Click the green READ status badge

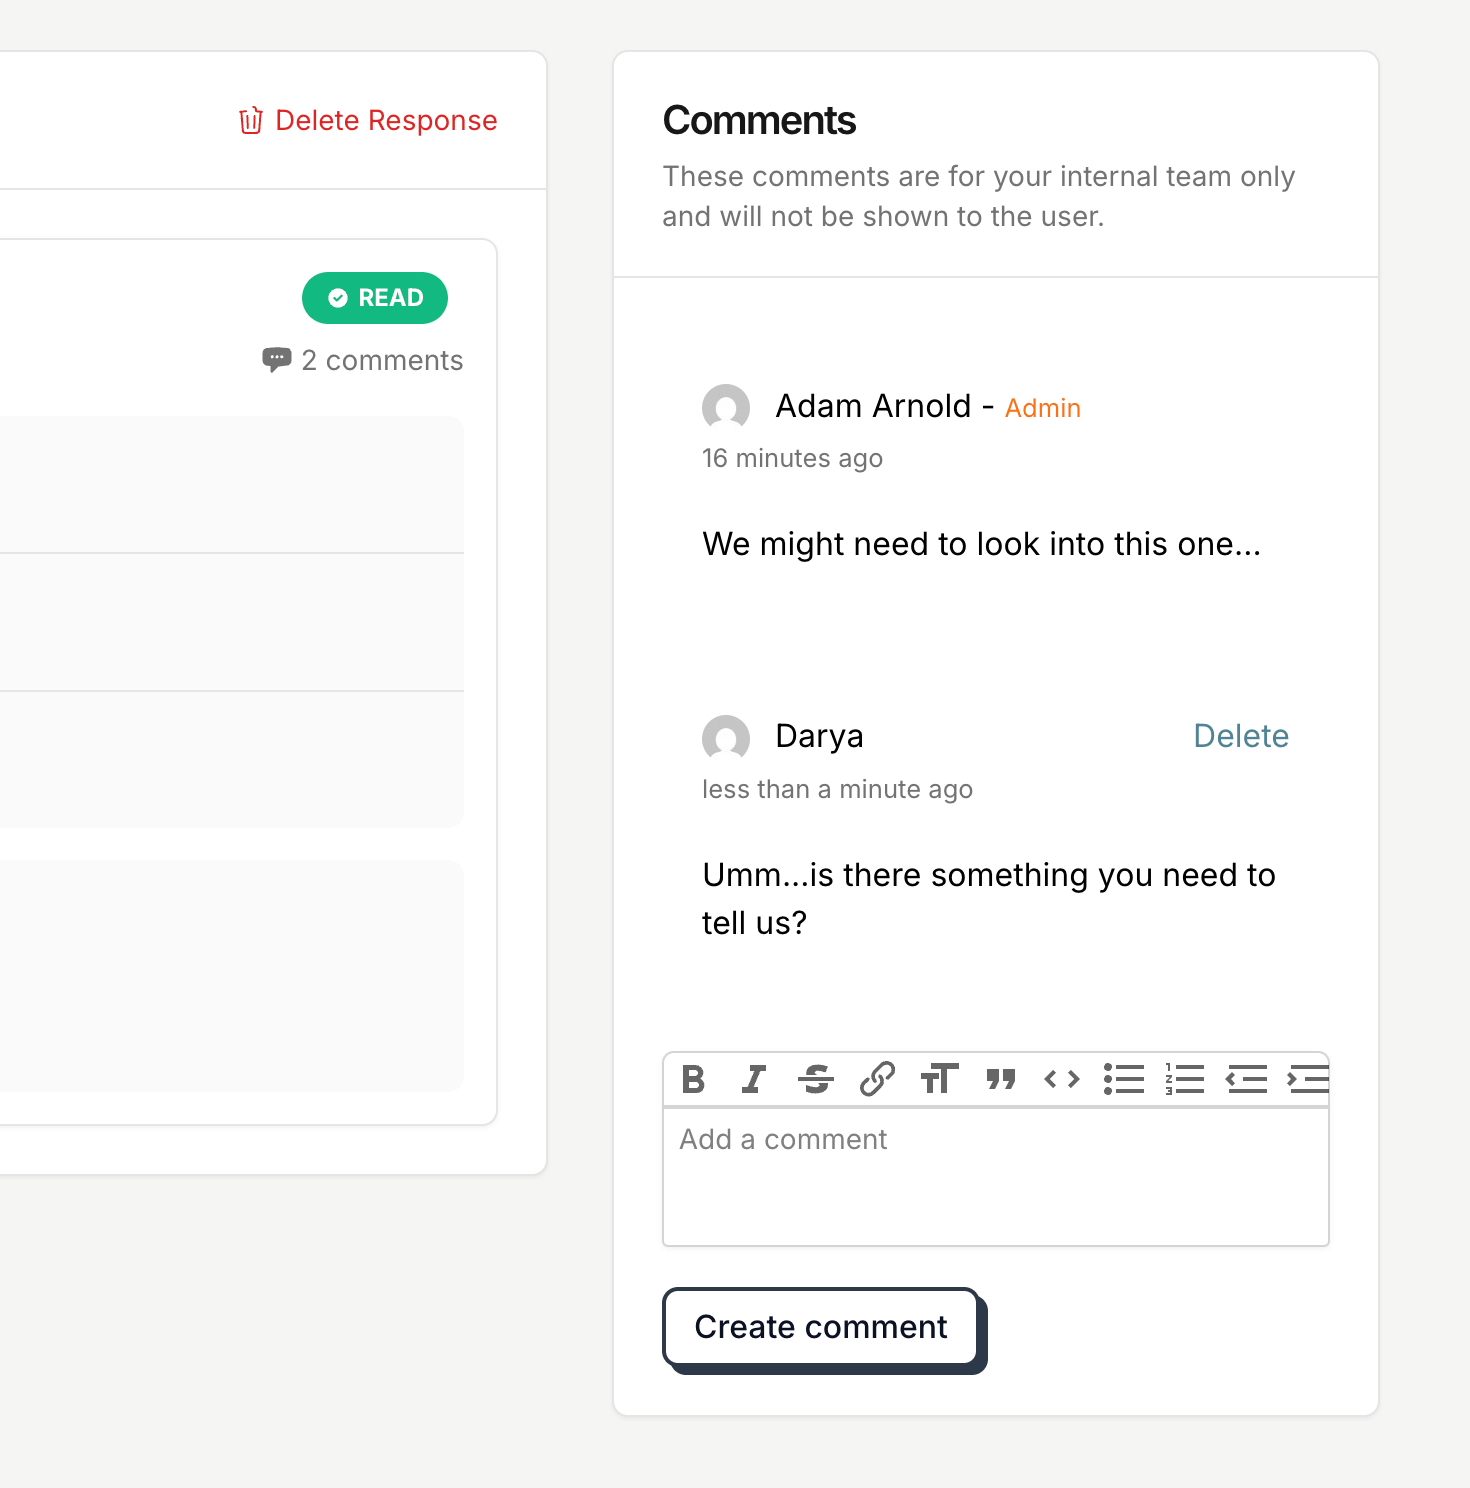click(375, 298)
